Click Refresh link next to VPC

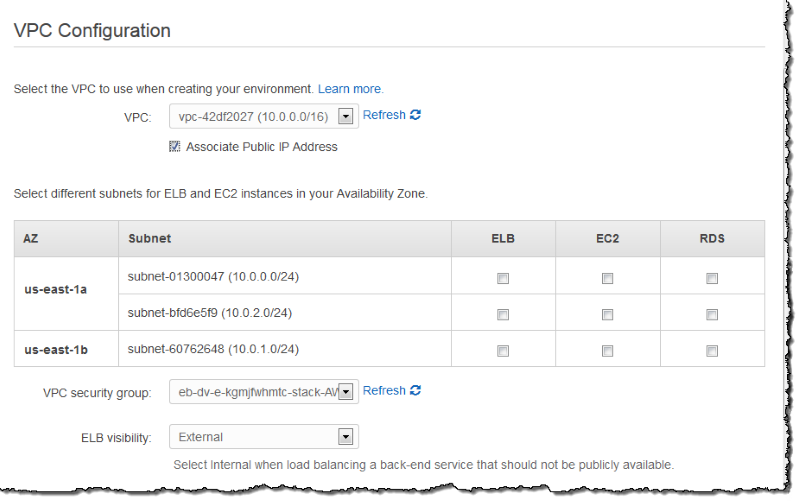coord(384,115)
